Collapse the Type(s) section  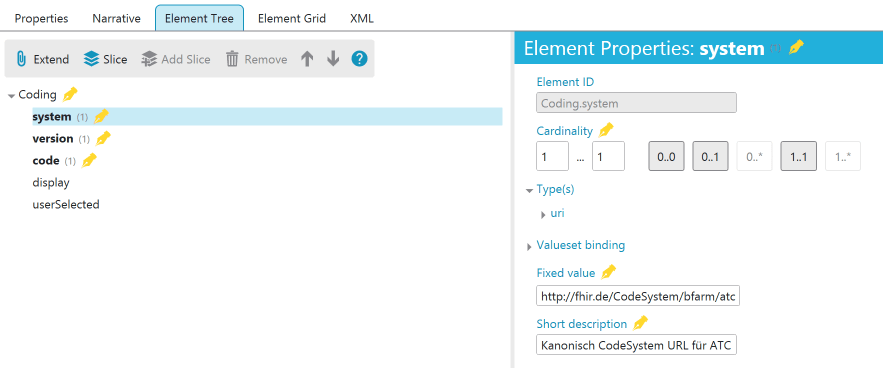click(529, 190)
